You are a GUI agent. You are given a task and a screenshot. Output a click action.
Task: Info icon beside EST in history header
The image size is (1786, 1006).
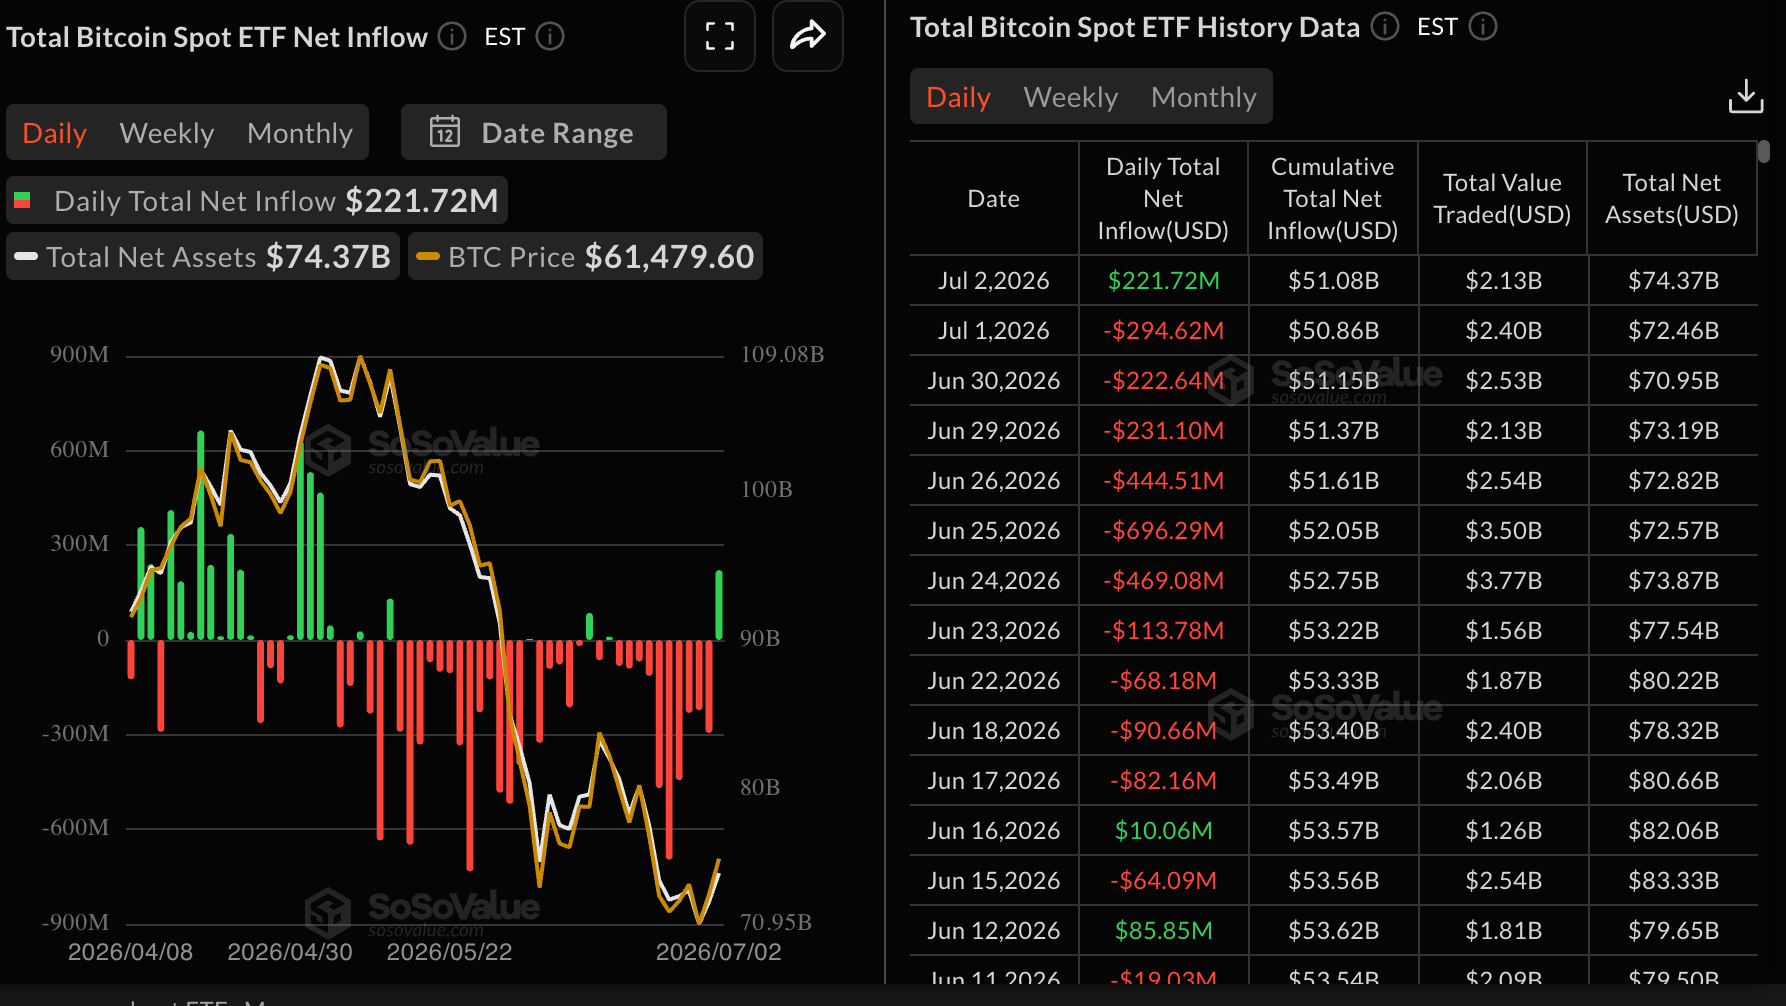point(1483,27)
